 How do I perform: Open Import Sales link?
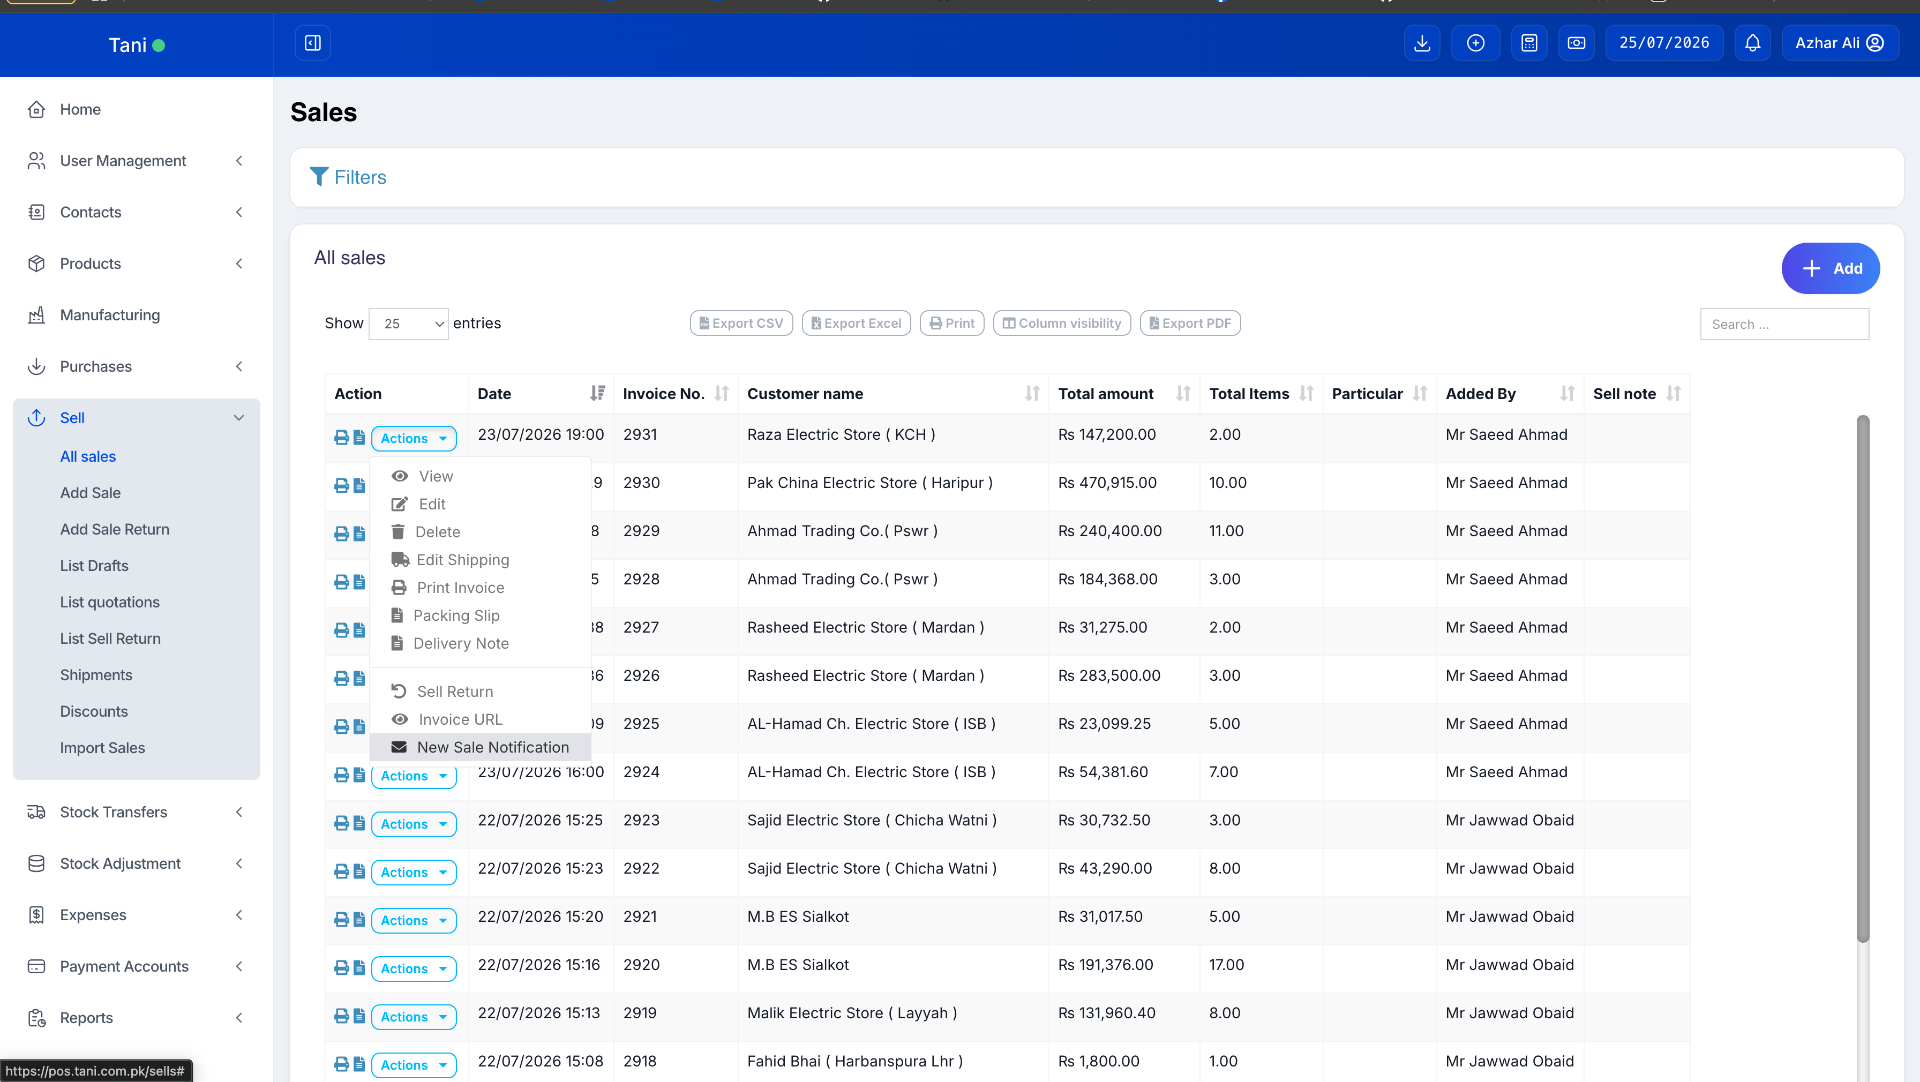102,748
